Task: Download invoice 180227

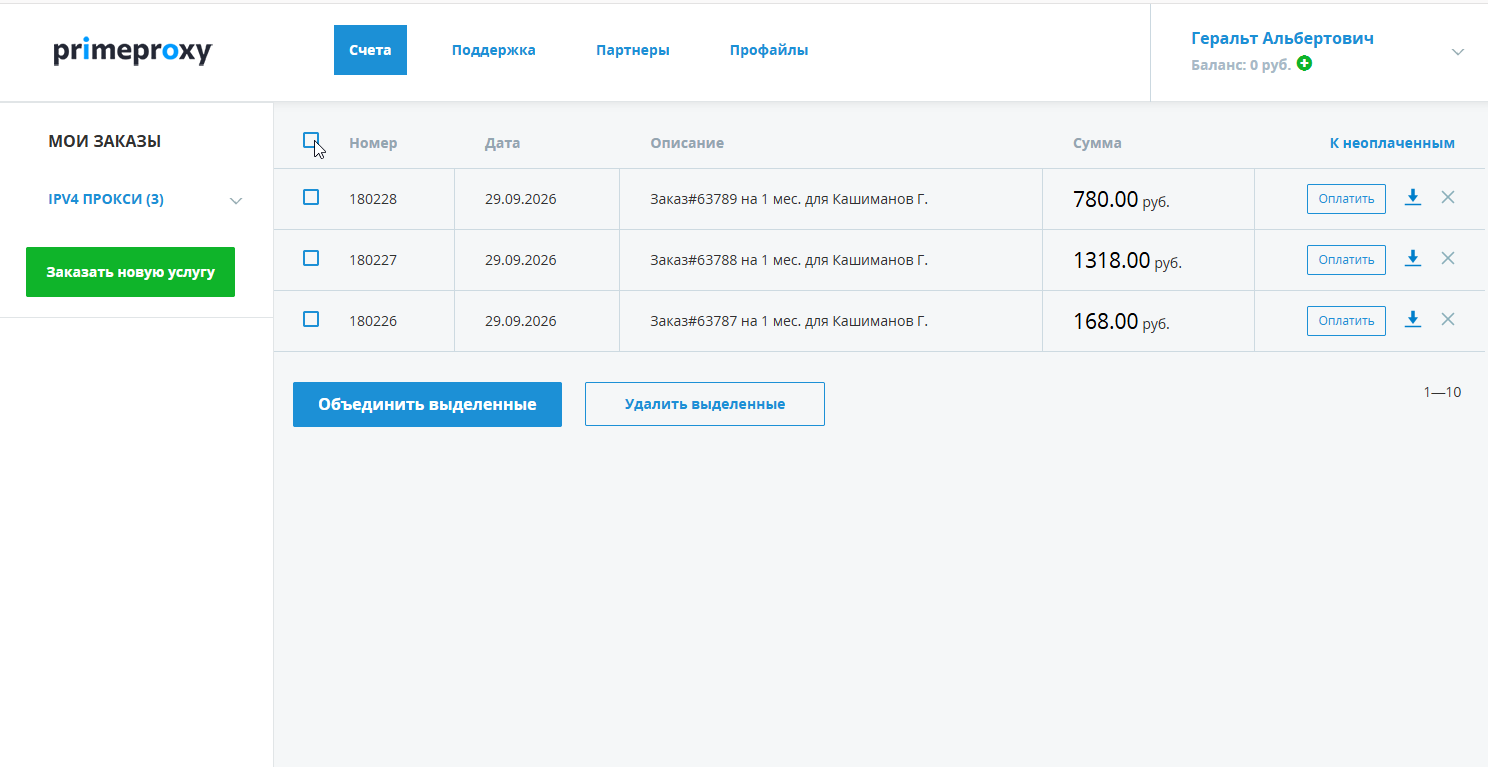Action: click(x=1413, y=259)
